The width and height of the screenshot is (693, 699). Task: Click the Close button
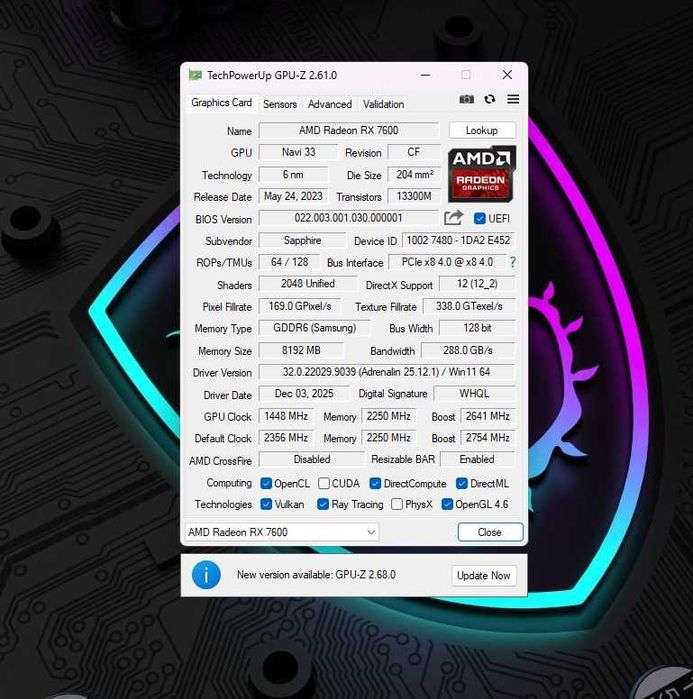tap(490, 532)
